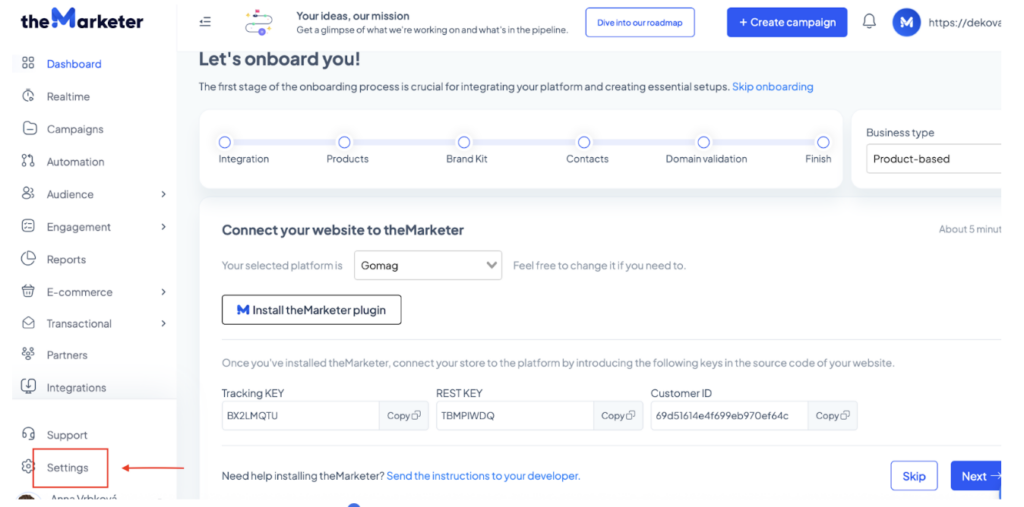Select the Brand Kit step circle
1024x507 pixels.
[464, 142]
